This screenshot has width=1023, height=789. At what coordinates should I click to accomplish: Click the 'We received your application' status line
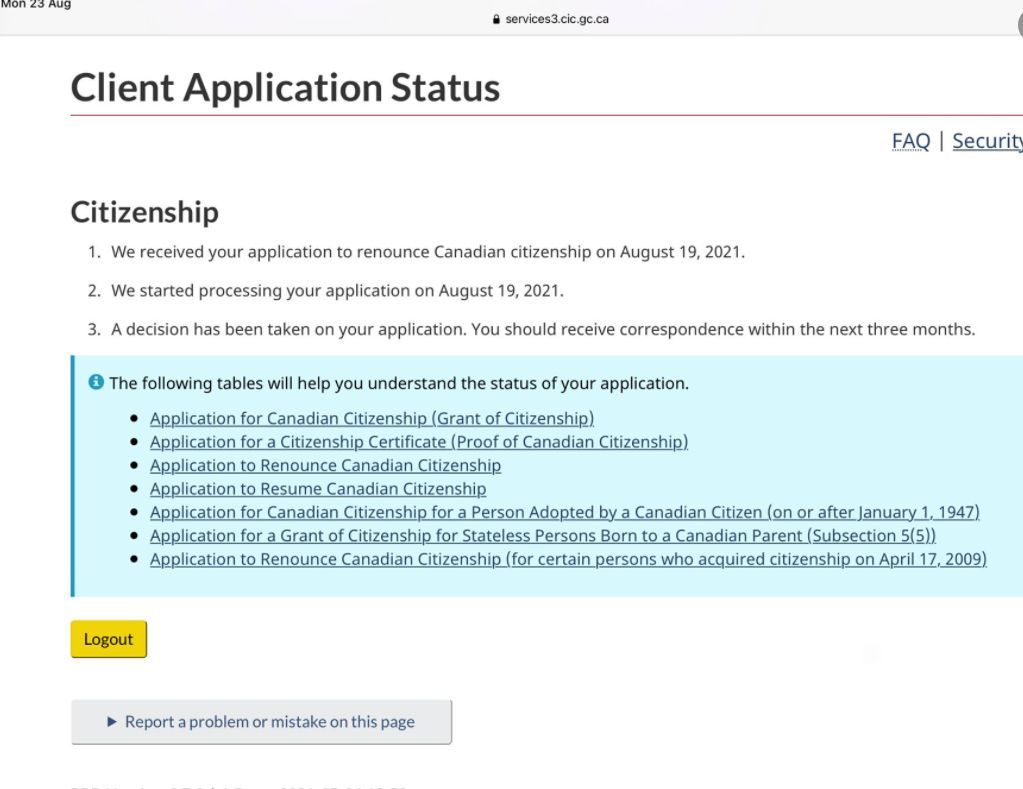pos(428,252)
